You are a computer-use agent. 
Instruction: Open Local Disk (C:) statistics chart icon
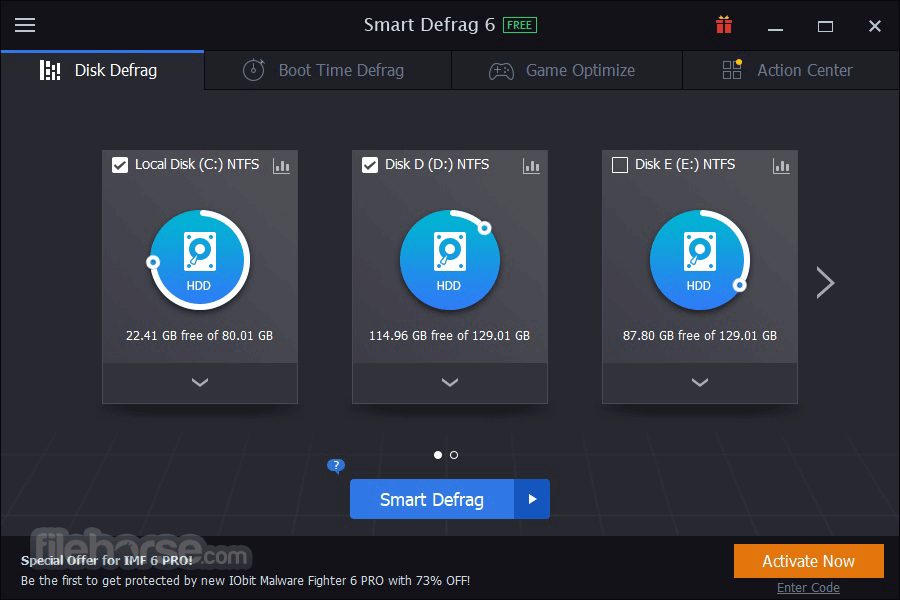(281, 165)
